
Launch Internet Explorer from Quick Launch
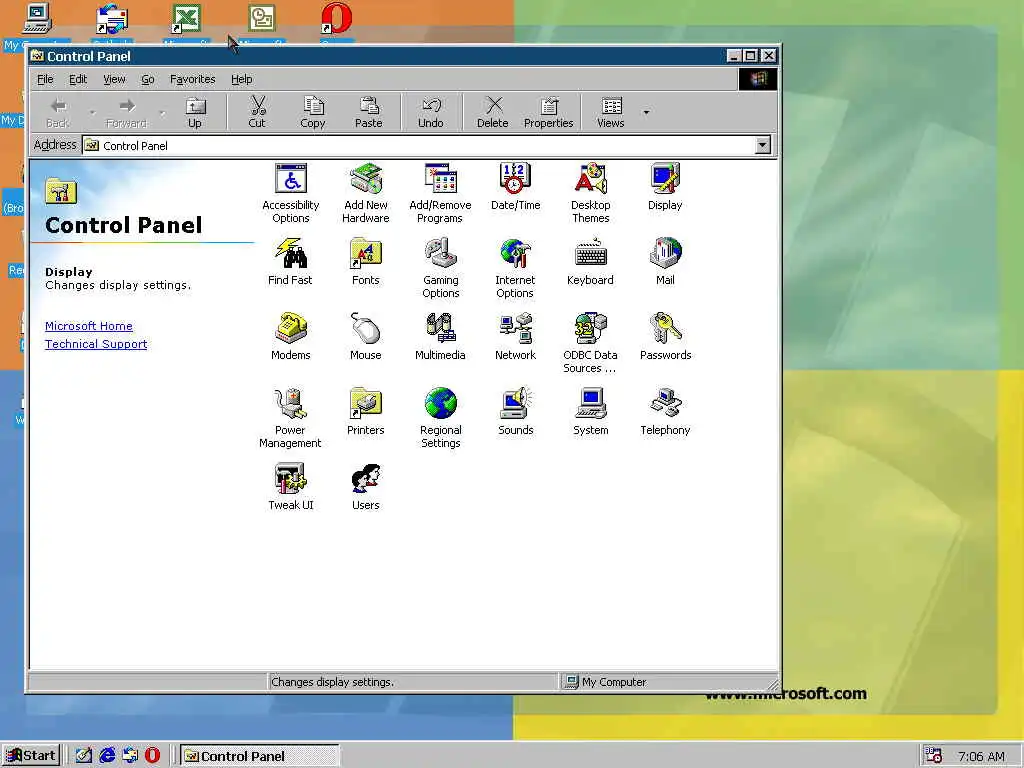(107, 756)
